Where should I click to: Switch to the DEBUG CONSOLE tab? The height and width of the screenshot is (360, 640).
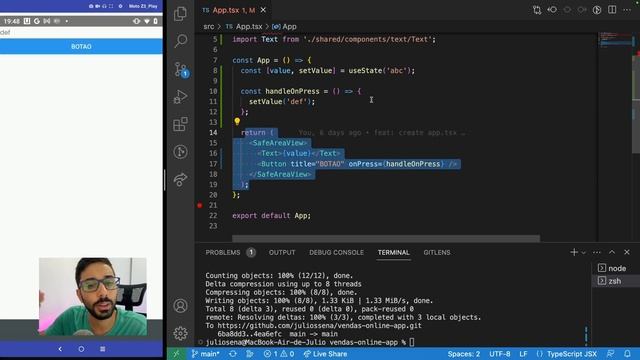336,253
